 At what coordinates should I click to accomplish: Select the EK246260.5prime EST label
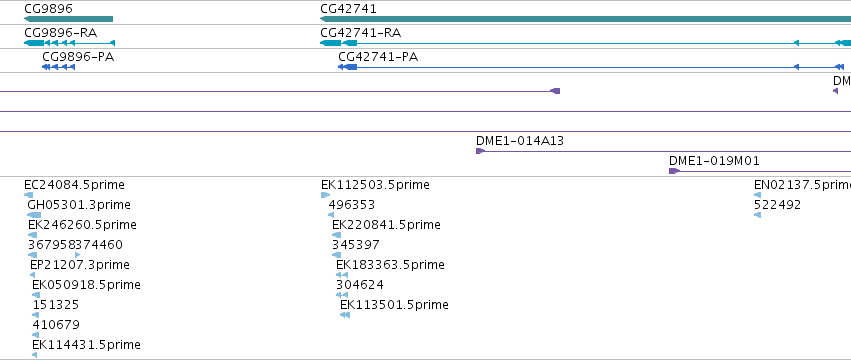(82, 225)
